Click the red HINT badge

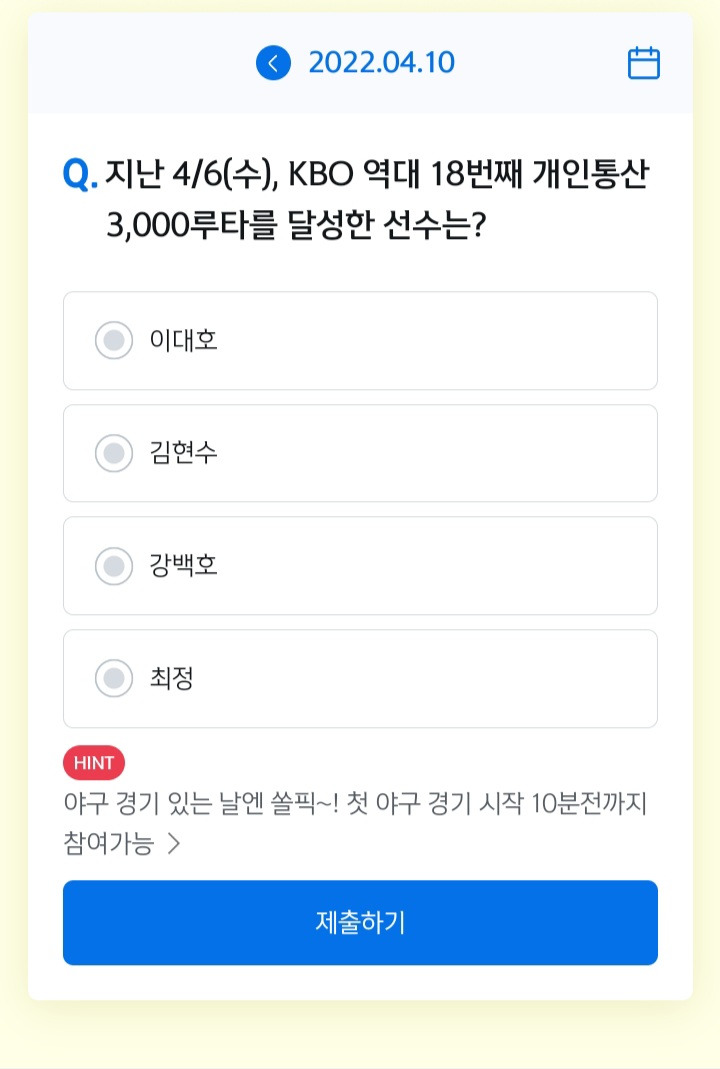(x=94, y=763)
